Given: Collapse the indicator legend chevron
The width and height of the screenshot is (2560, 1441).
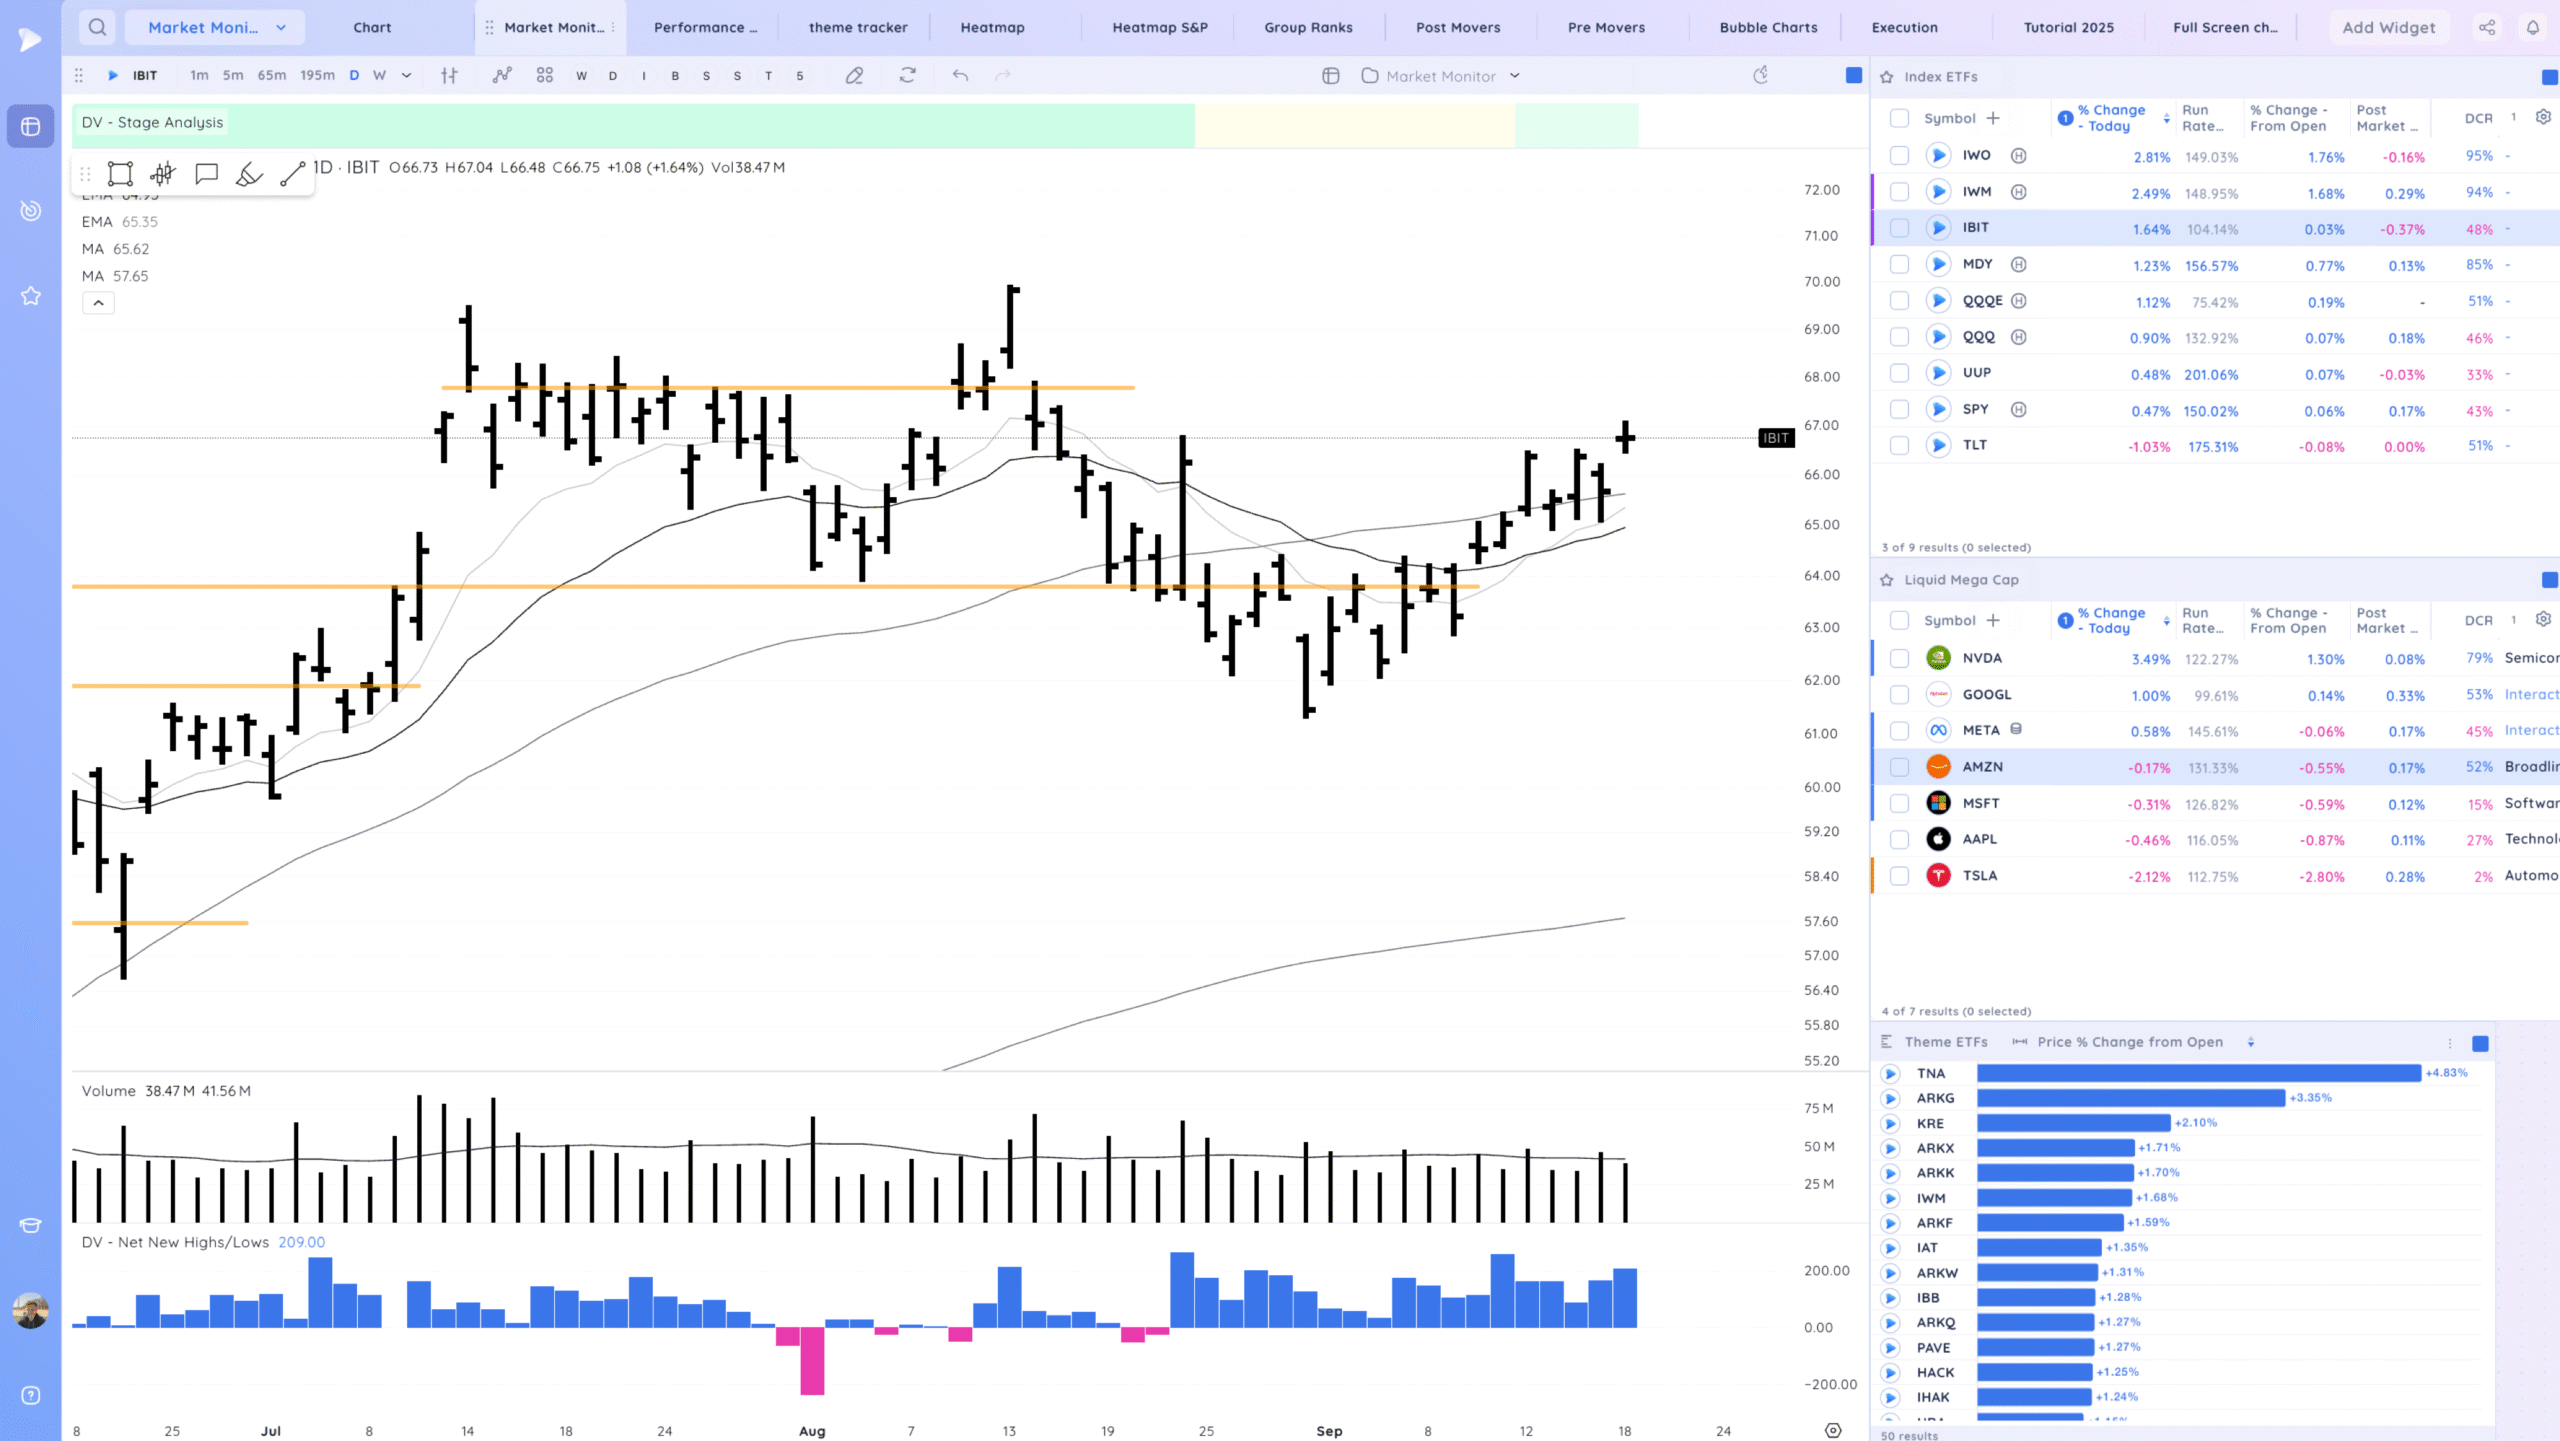Looking at the screenshot, I should pyautogui.click(x=98, y=303).
